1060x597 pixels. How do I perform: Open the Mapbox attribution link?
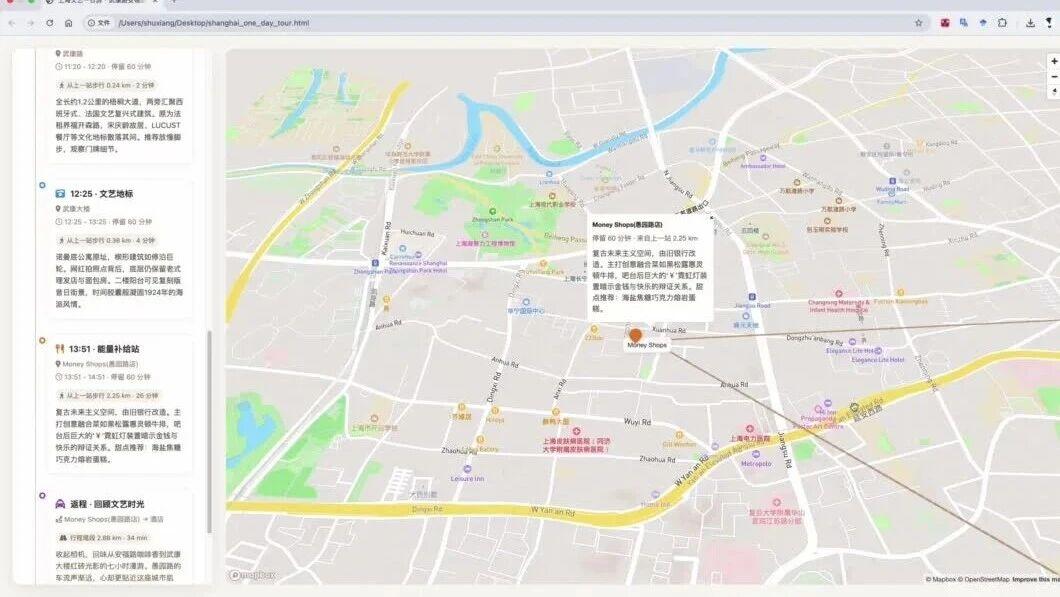tap(940, 579)
